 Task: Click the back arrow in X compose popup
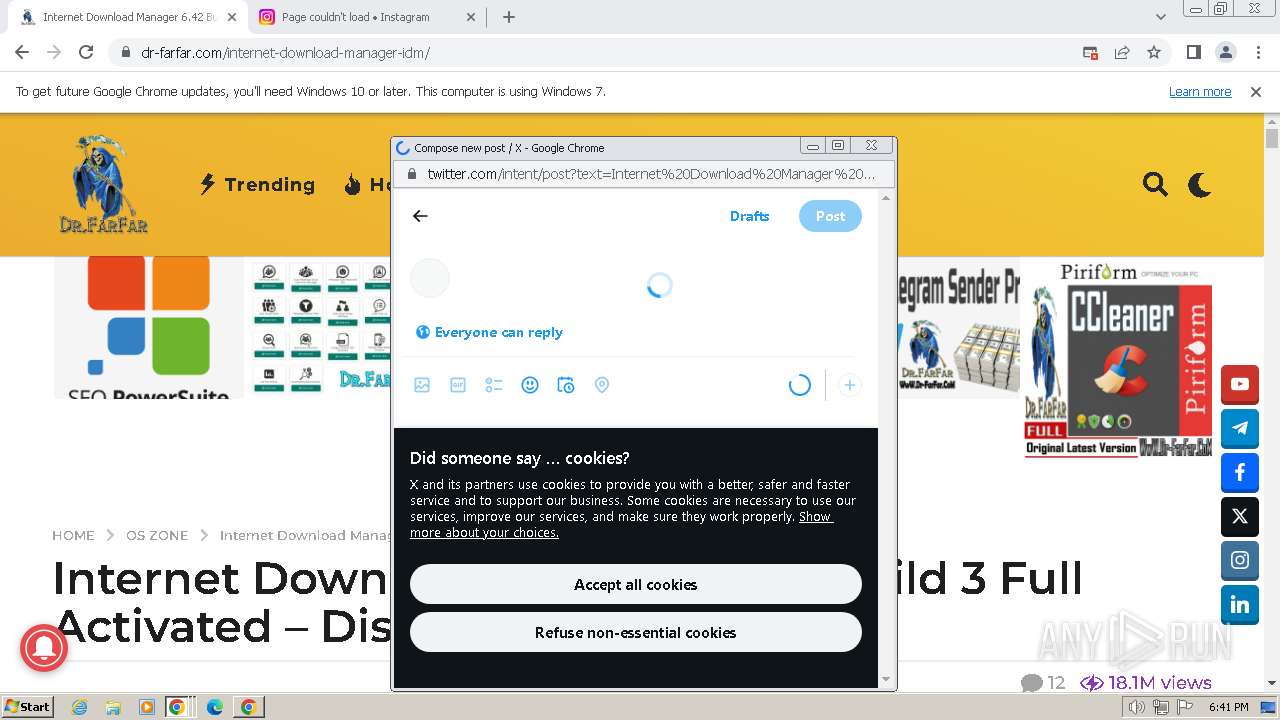[420, 216]
